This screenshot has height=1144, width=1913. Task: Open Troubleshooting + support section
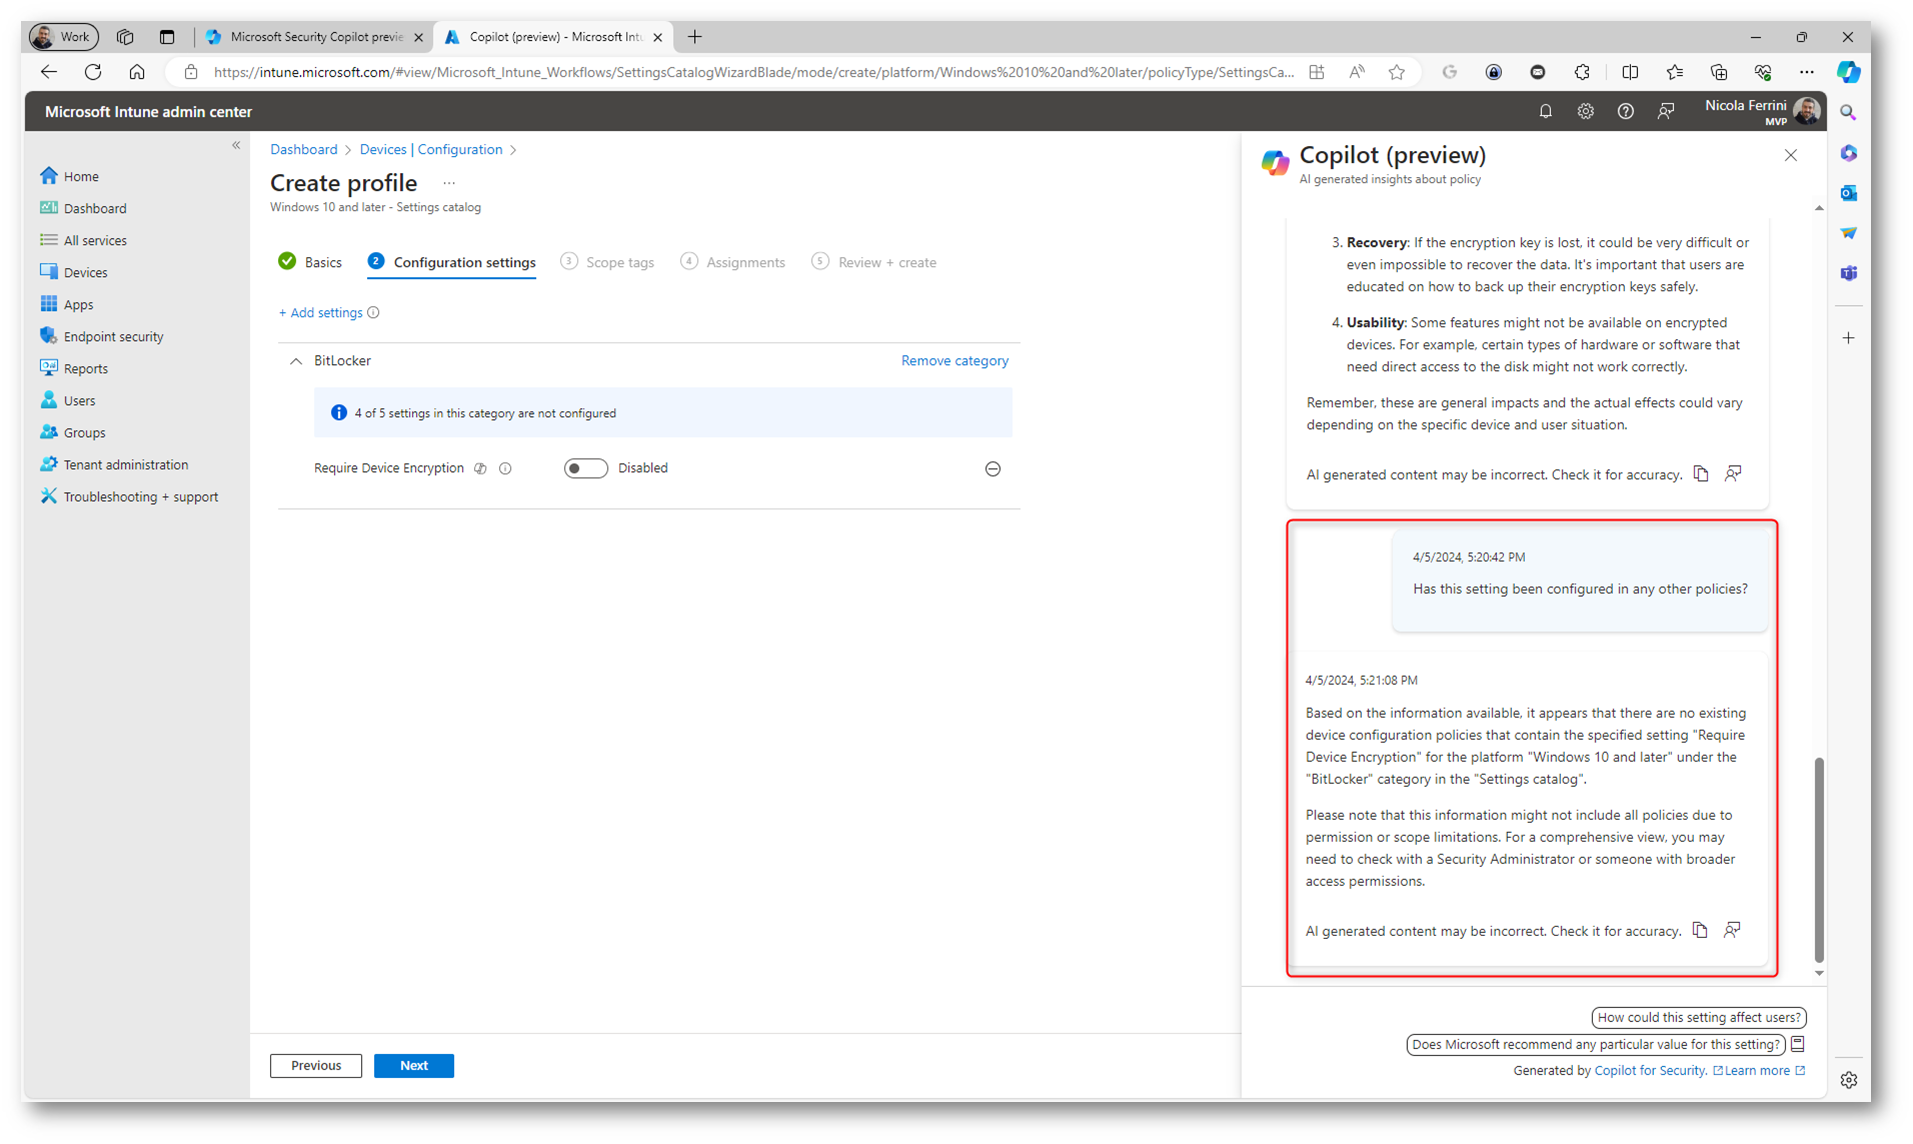click(x=140, y=496)
